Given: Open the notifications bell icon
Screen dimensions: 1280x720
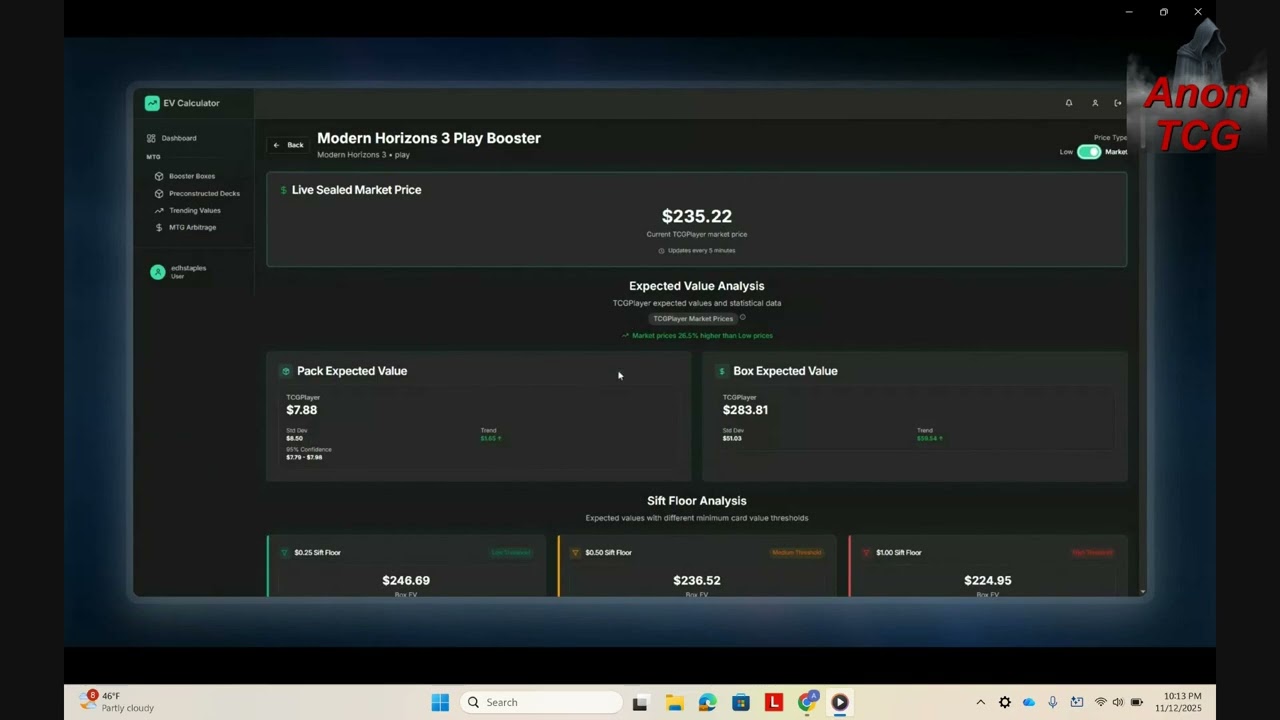Looking at the screenshot, I should pyautogui.click(x=1069, y=103).
